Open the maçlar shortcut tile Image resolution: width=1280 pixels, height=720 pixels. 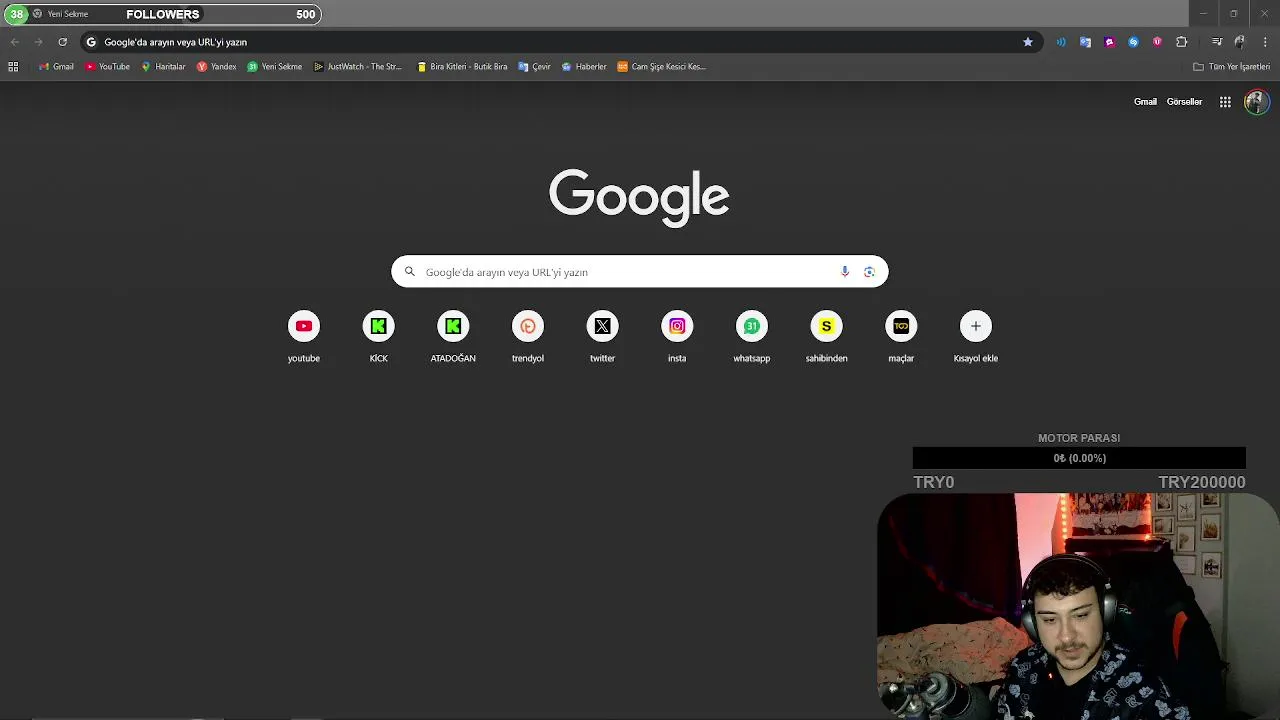[901, 337]
